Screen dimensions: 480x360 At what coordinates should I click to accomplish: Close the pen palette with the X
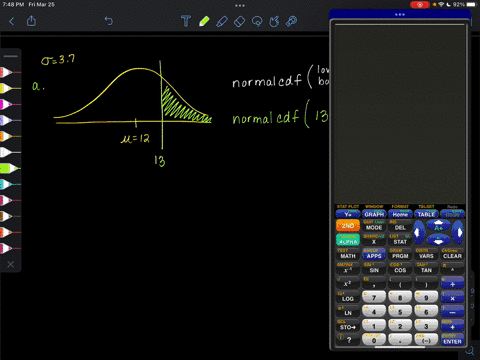coord(11,264)
